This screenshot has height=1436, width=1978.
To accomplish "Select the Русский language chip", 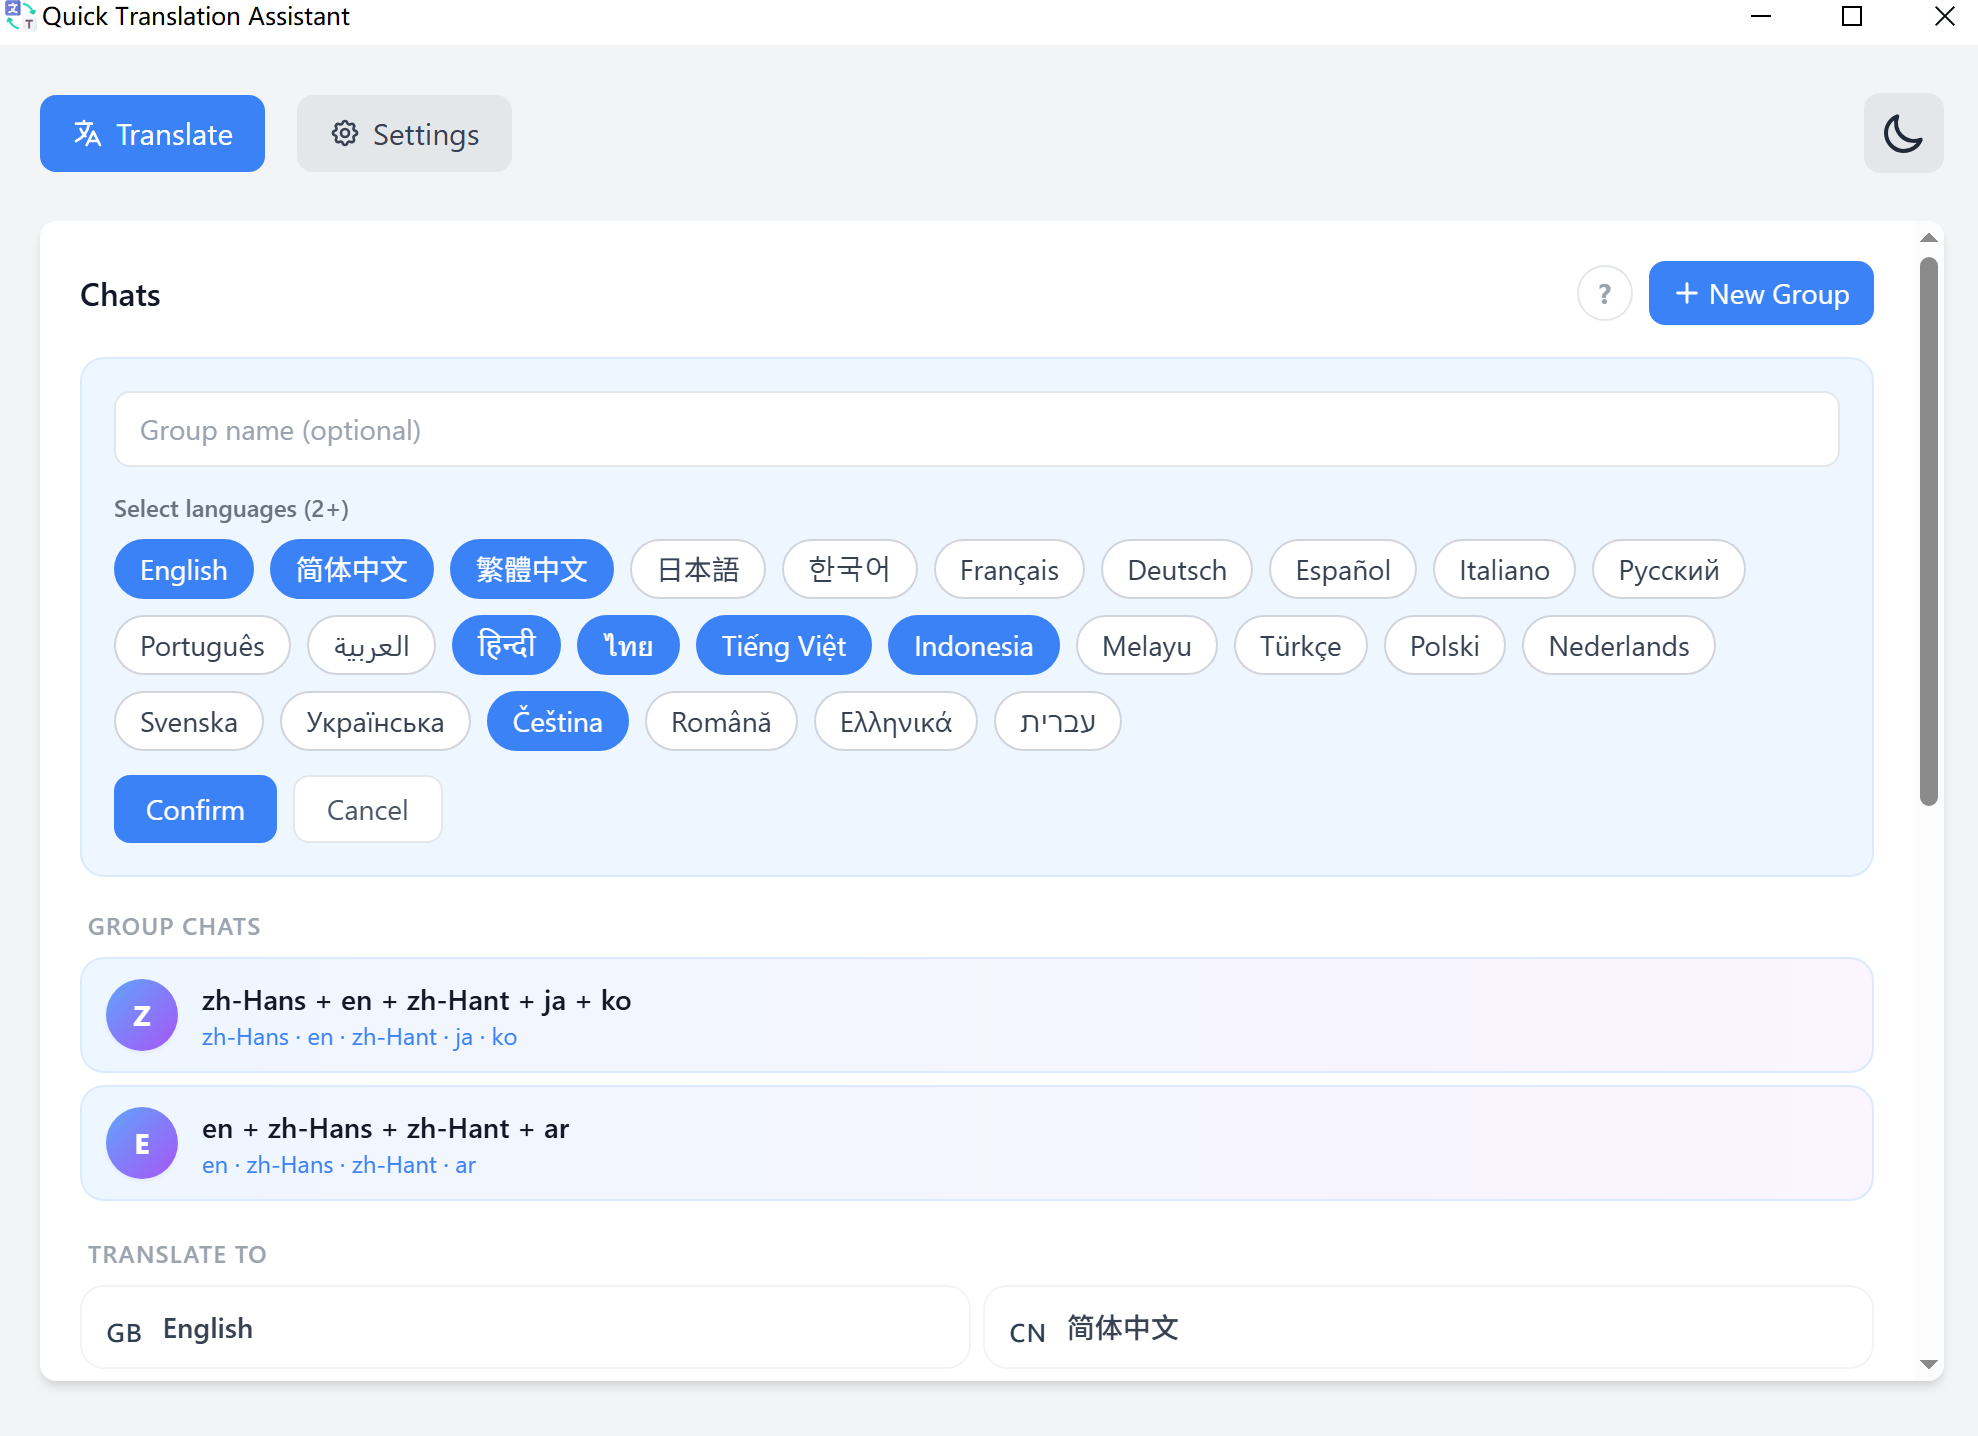I will 1667,569.
